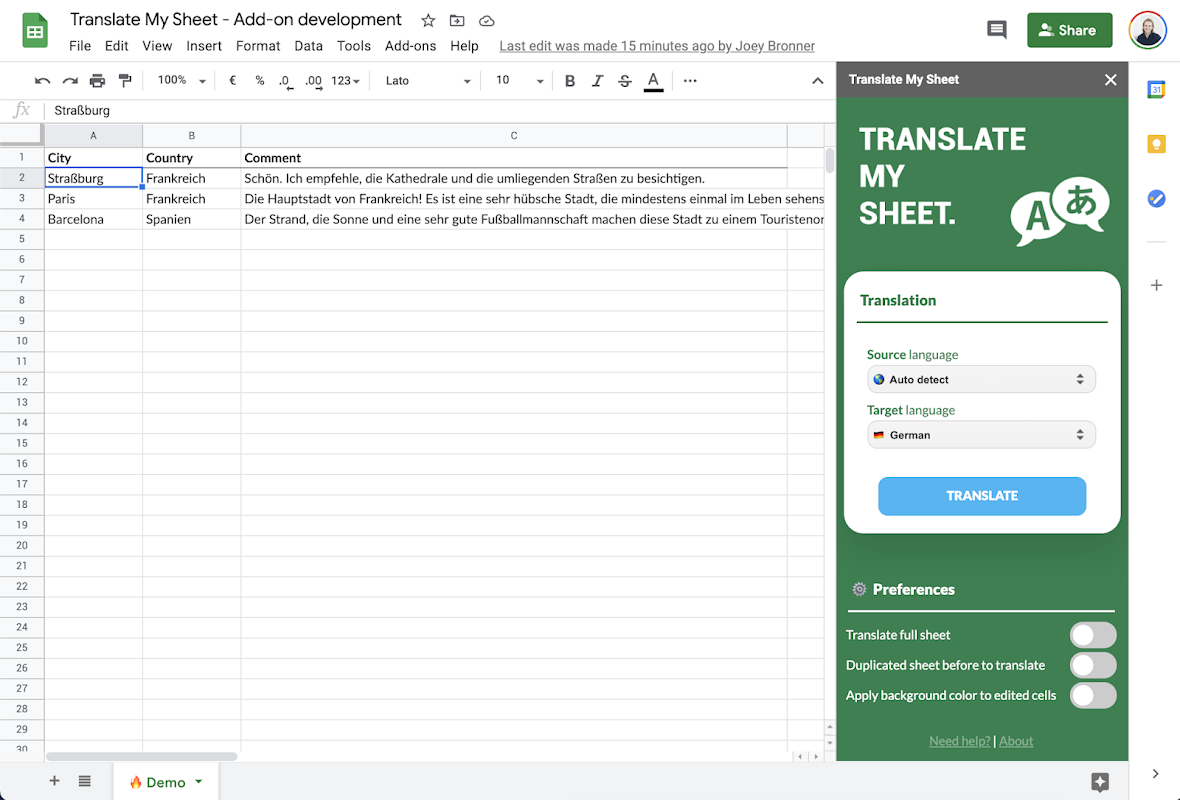Viewport: 1180px width, 800px height.
Task: Open the Add-ons menu
Action: [410, 46]
